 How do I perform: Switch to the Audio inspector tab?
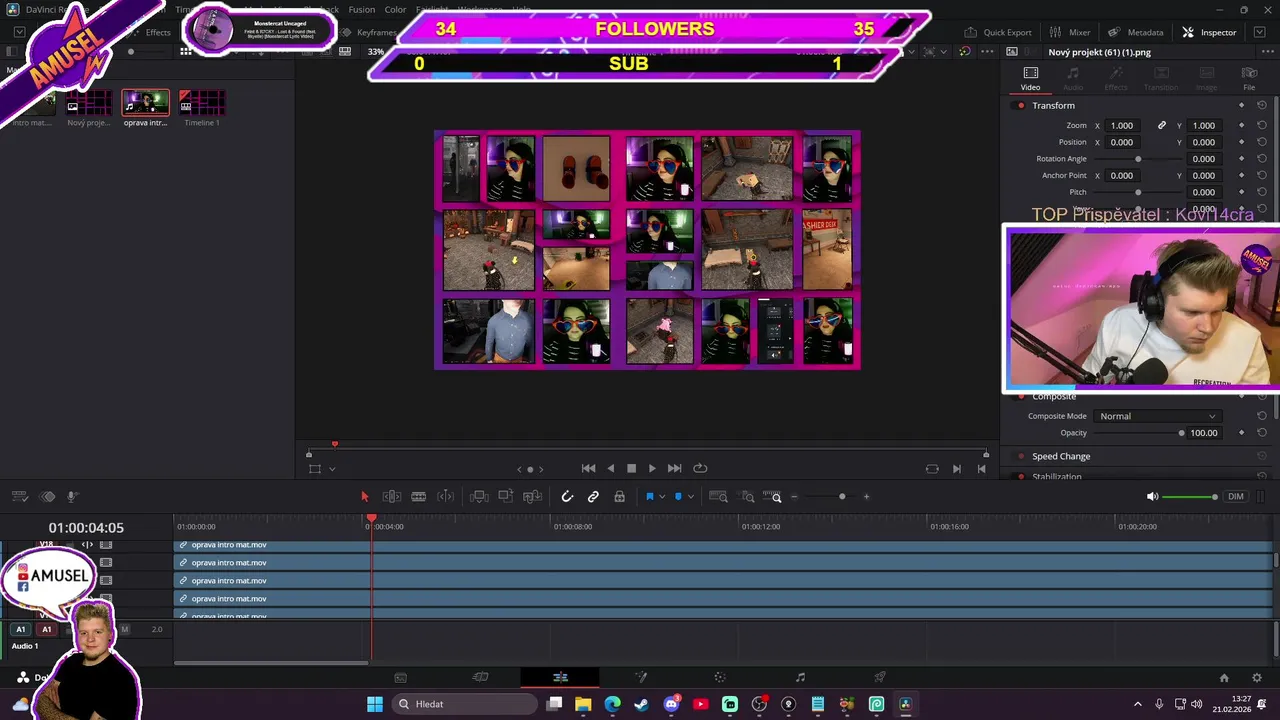pos(1073,78)
